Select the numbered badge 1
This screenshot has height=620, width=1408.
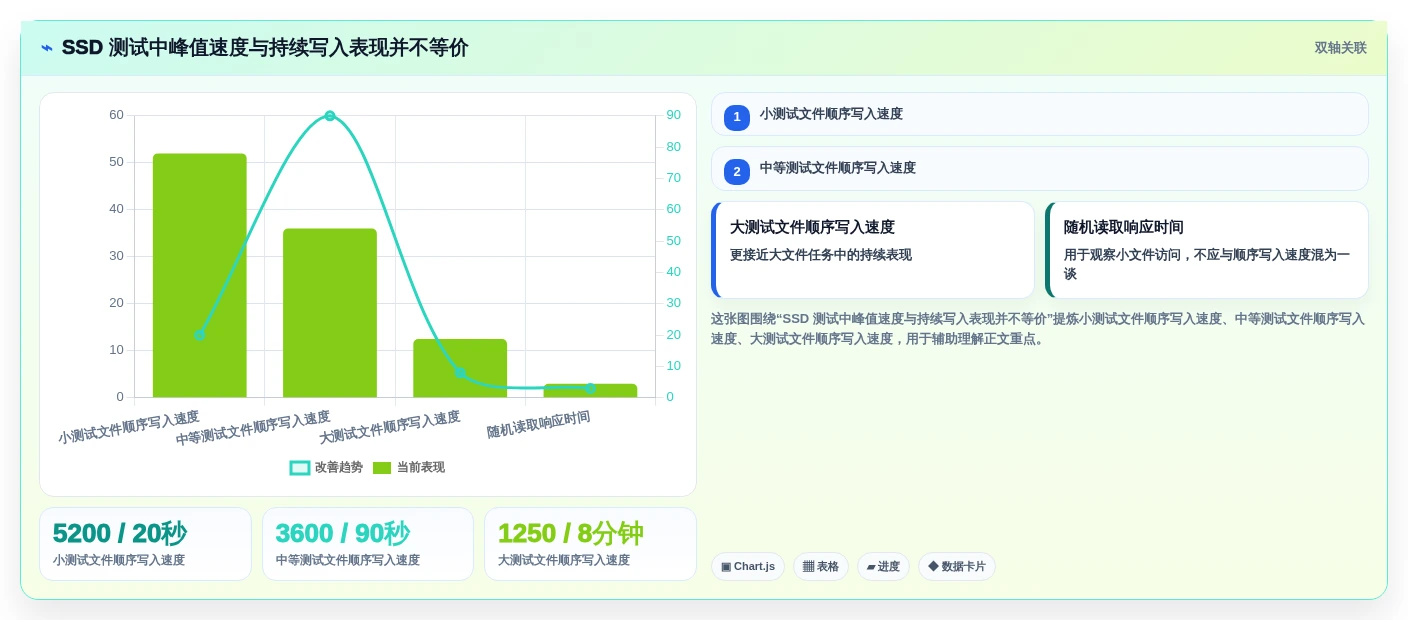737,117
